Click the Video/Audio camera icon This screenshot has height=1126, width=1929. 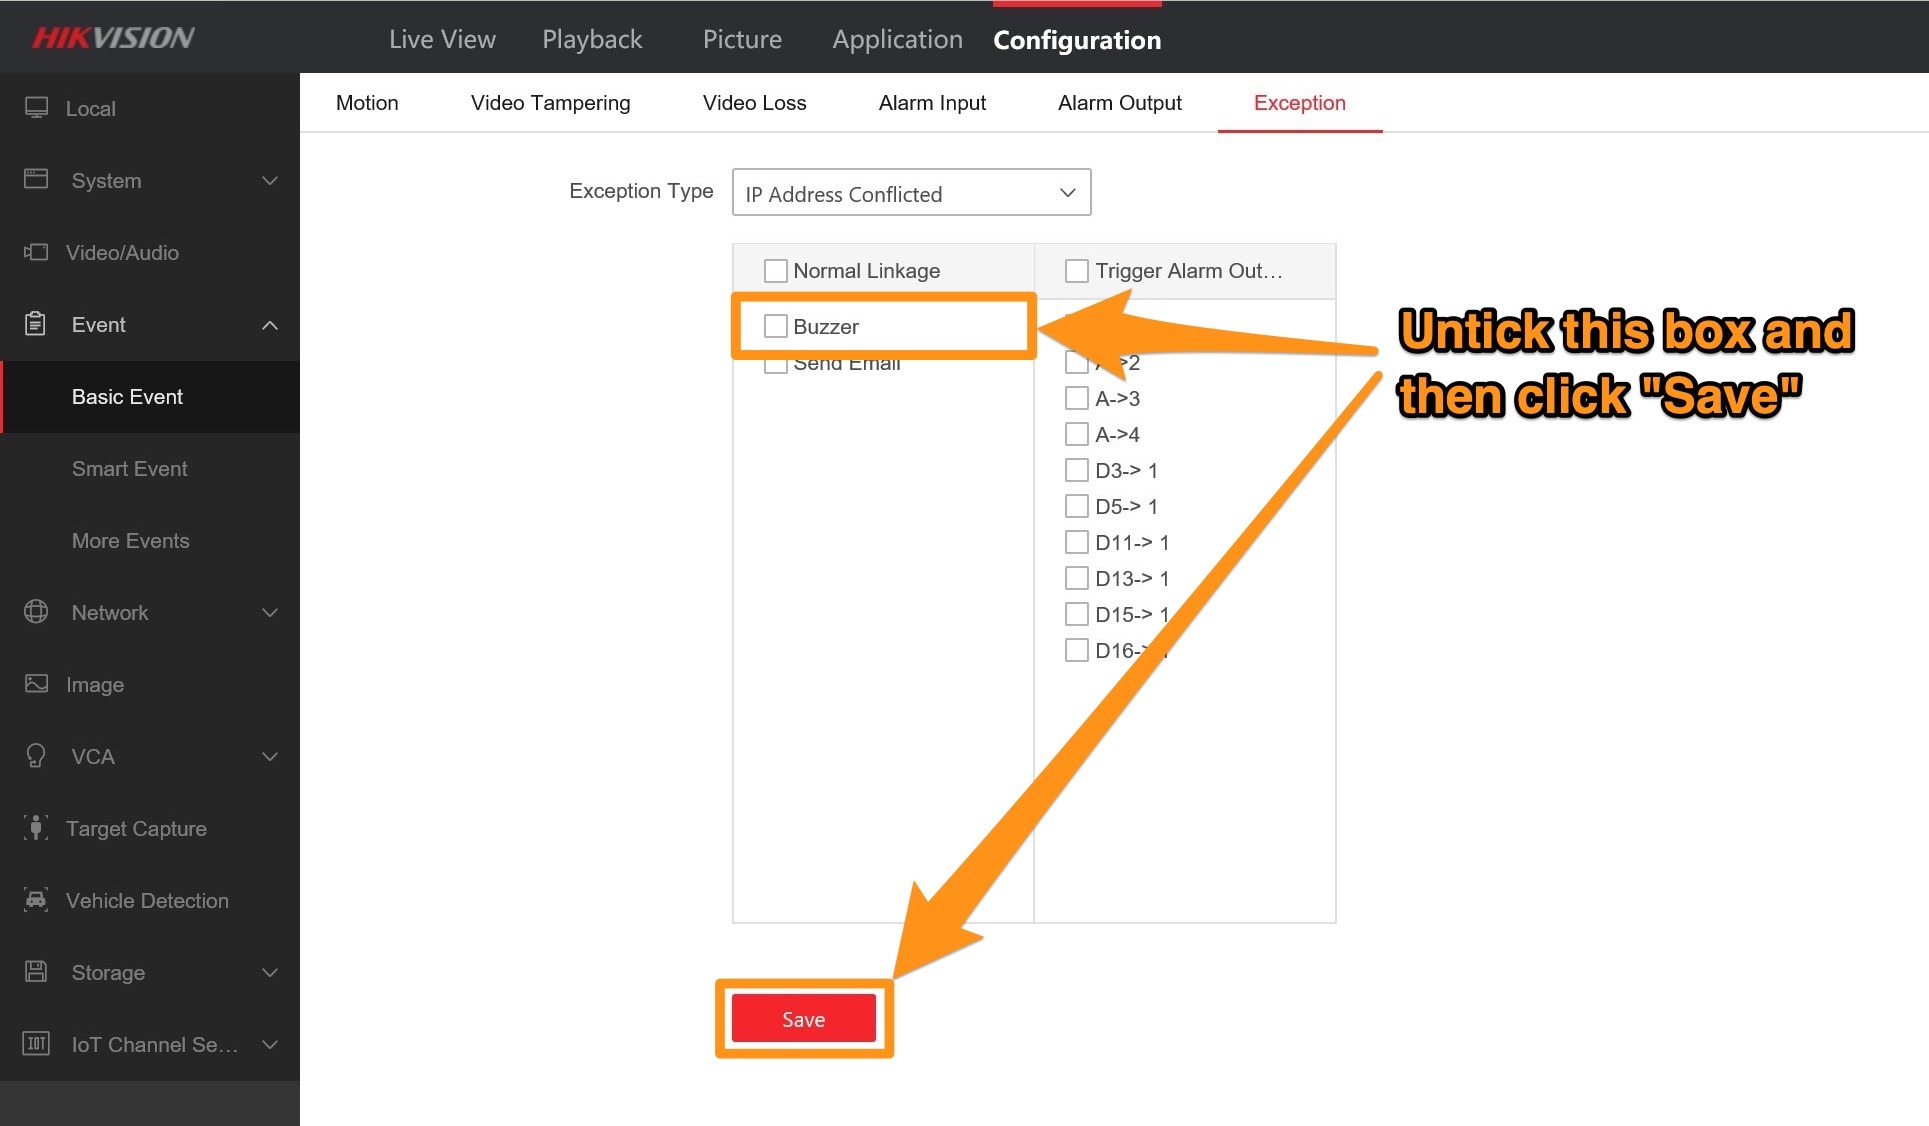(x=36, y=252)
